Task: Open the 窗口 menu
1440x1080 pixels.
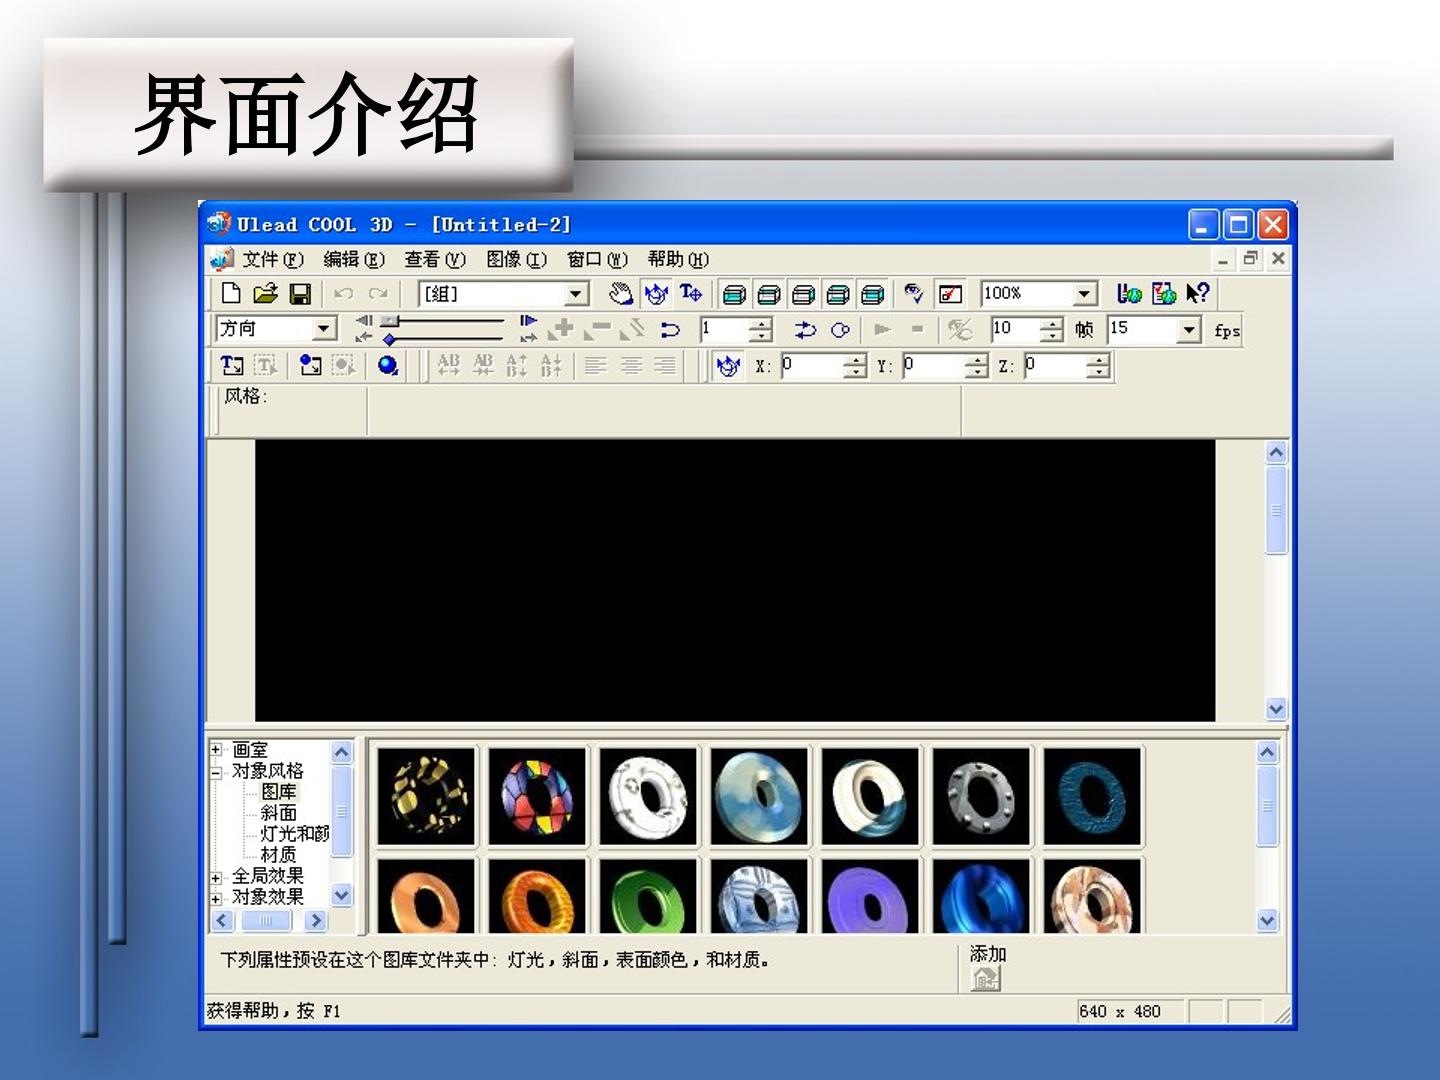Action: pyautogui.click(x=598, y=260)
